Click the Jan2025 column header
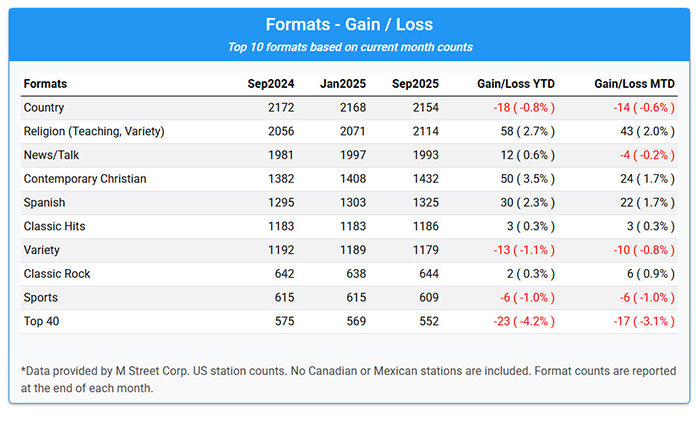 pyautogui.click(x=343, y=83)
